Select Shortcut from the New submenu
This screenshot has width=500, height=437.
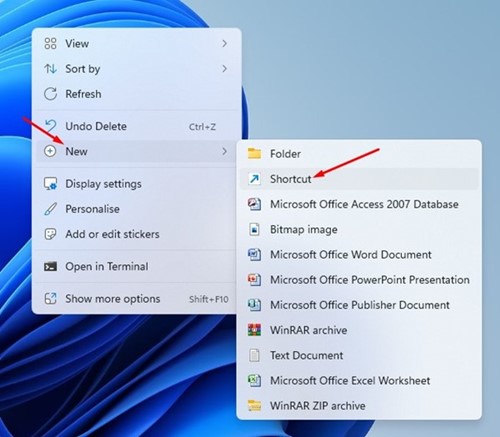pos(359,179)
